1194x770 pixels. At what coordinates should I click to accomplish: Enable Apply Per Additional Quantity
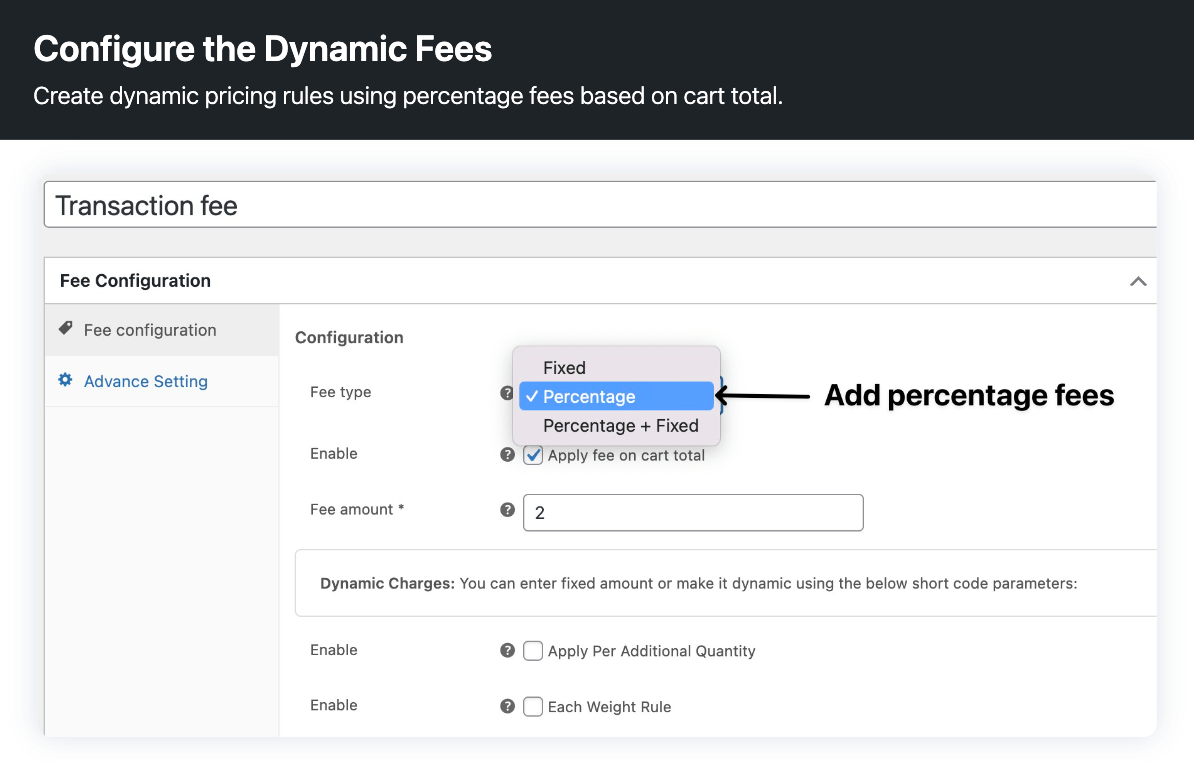(x=533, y=650)
